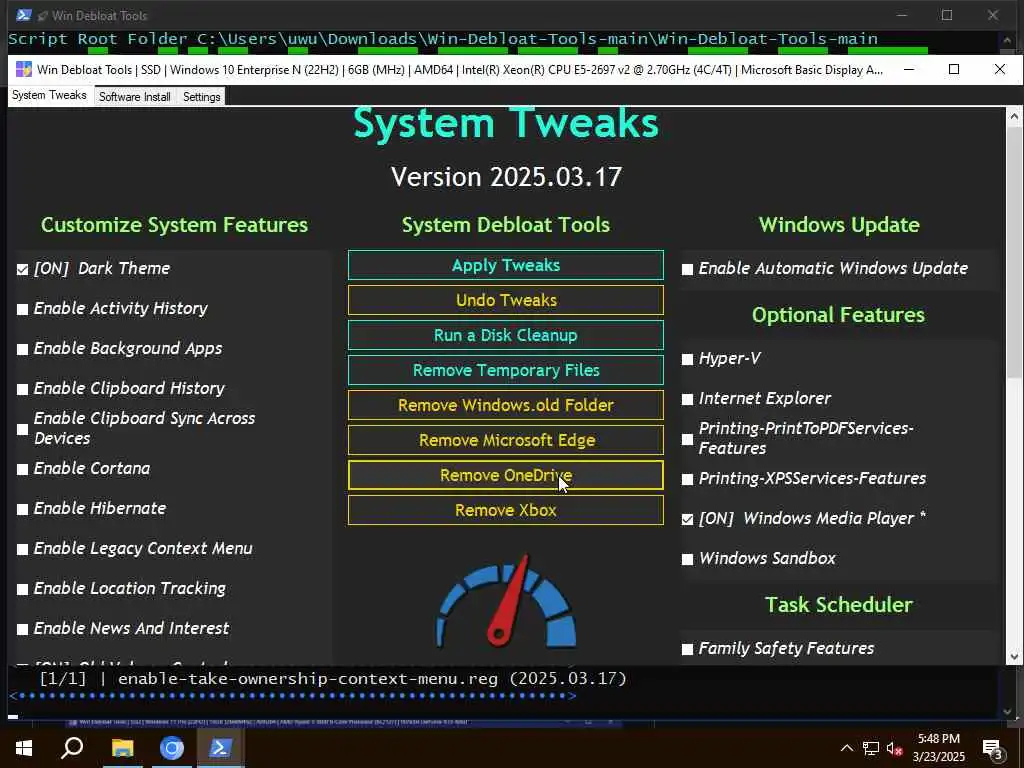1024x768 pixels.
Task: Click the console window scroll down arrow
Action: 1007,712
